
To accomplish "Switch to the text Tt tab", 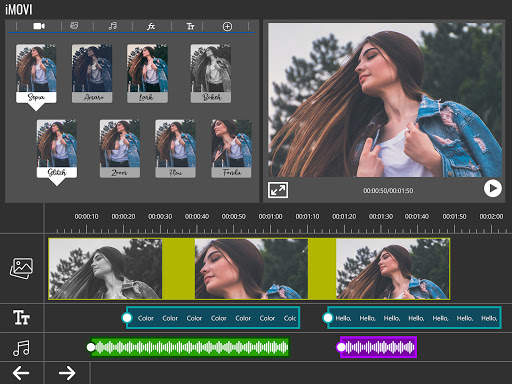I will coord(190,26).
